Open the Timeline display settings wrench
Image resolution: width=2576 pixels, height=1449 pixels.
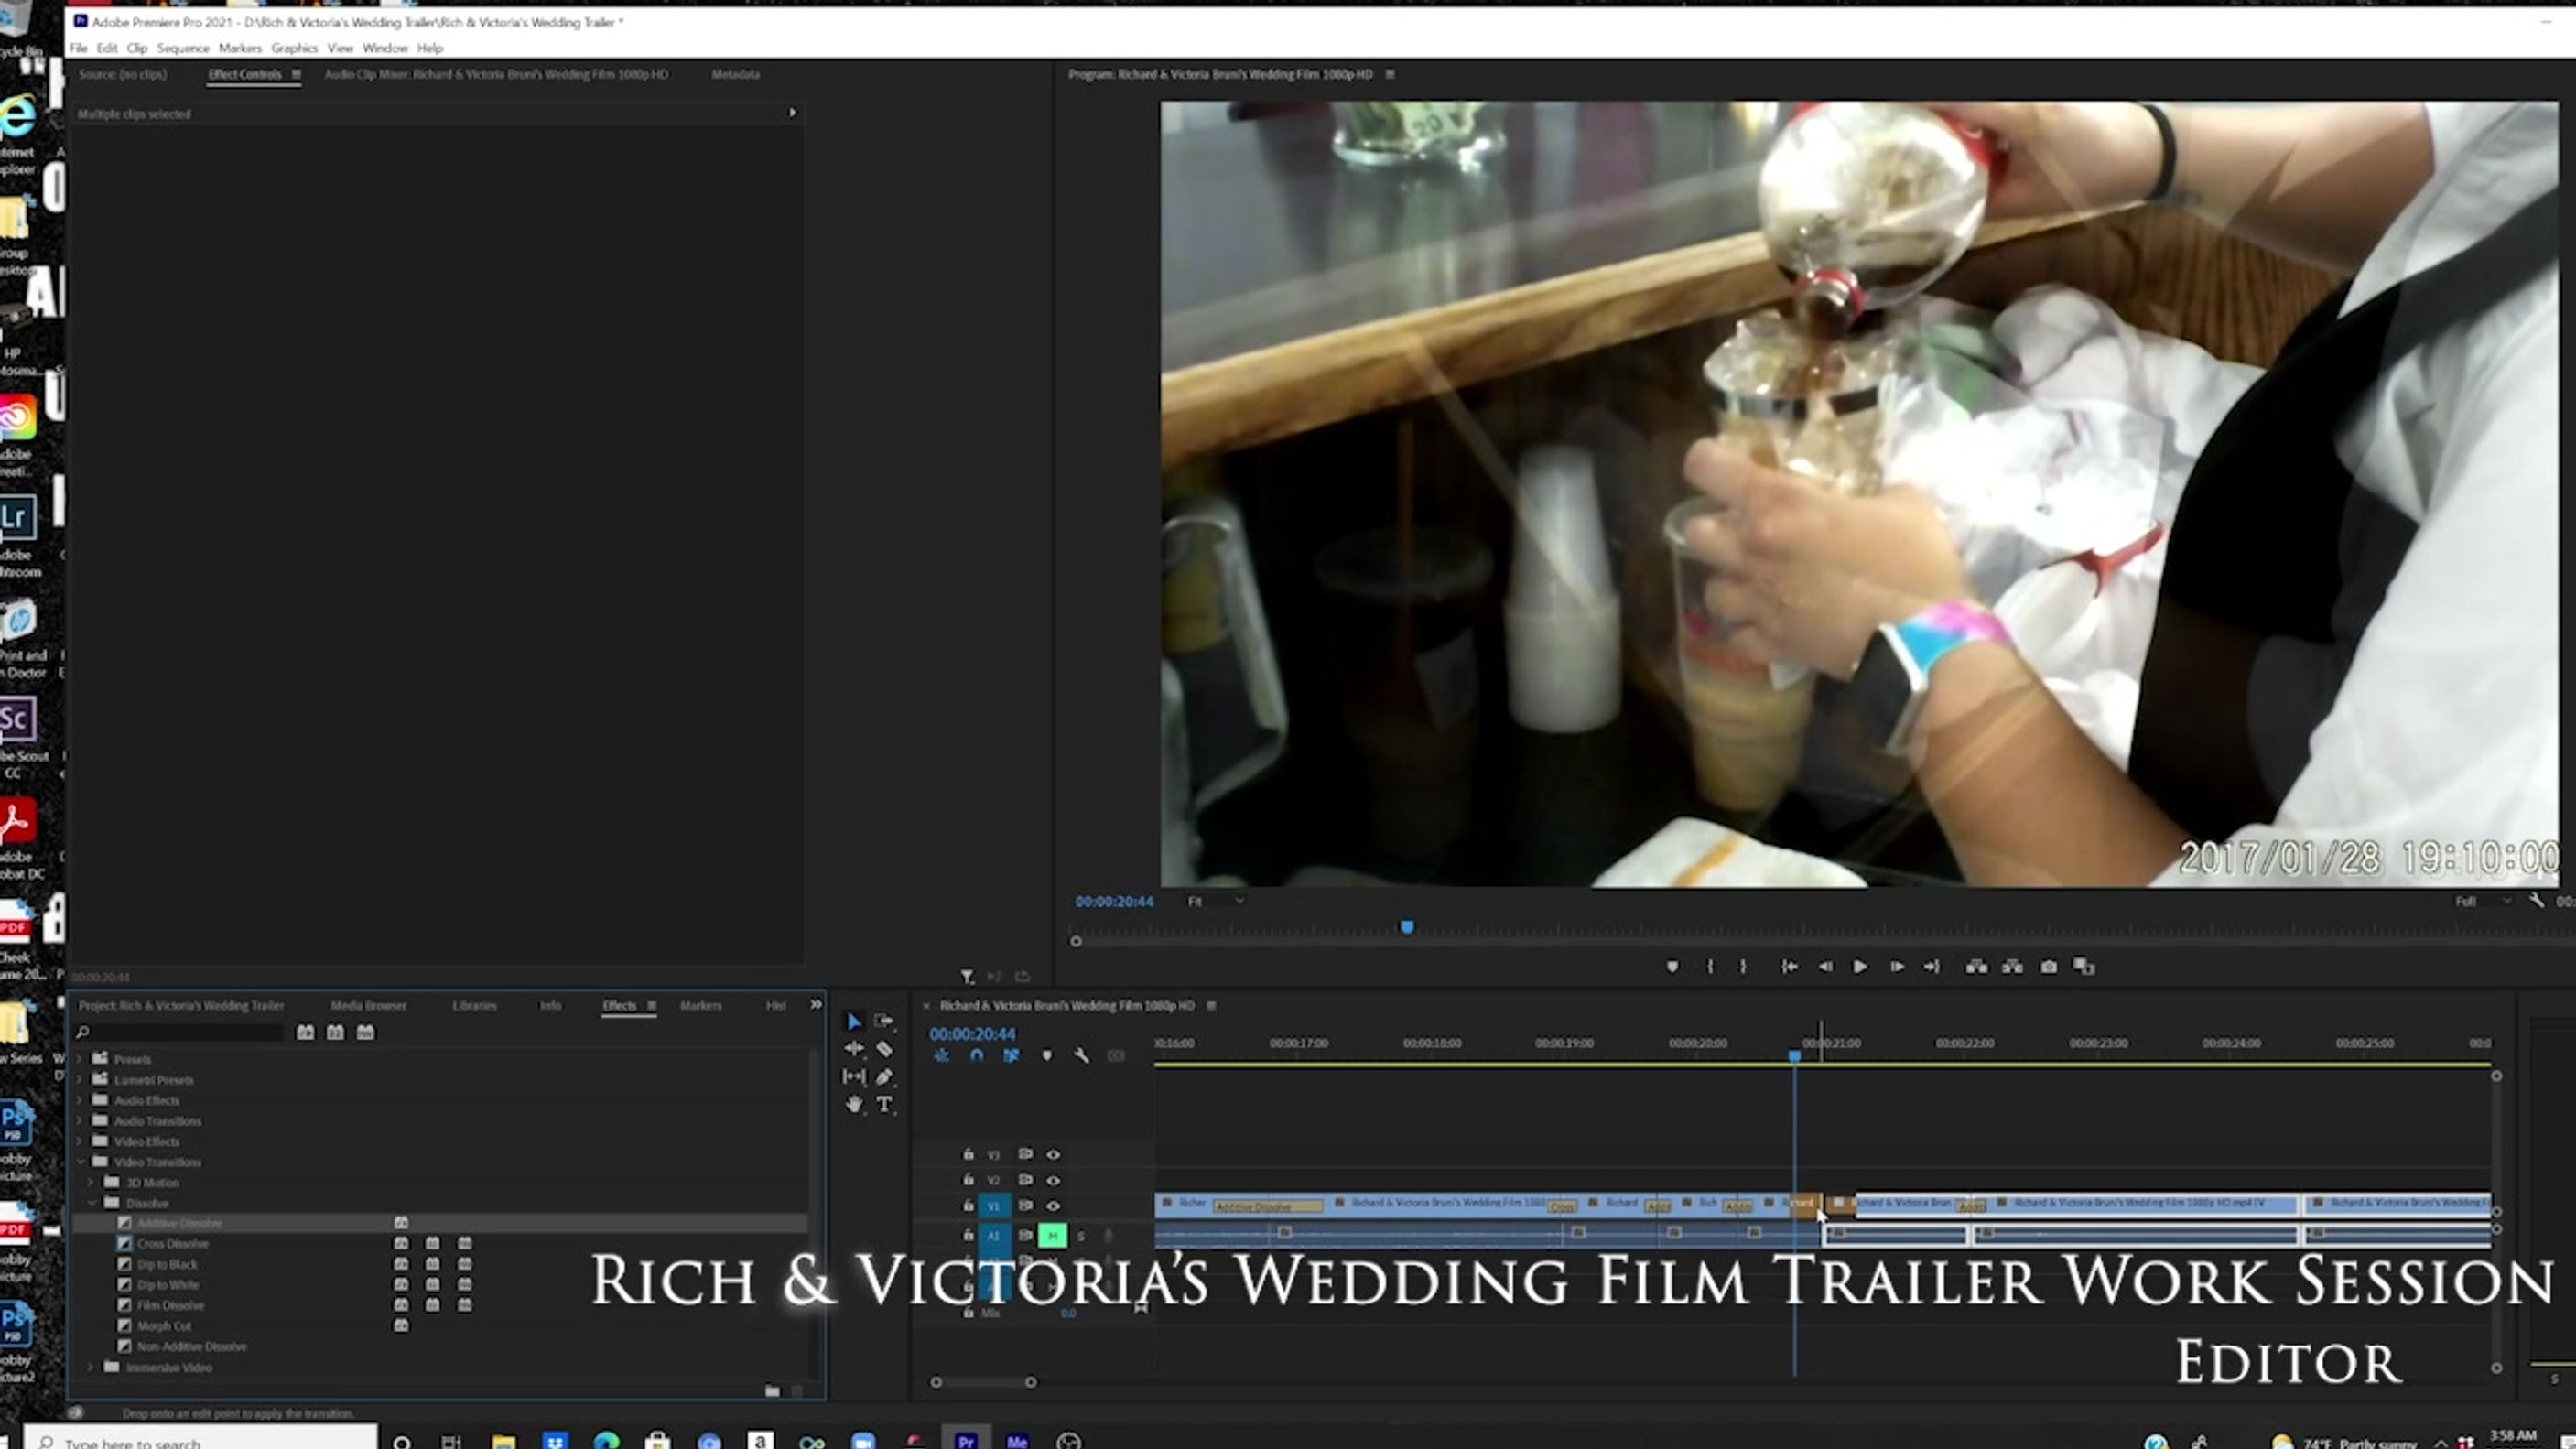[x=1081, y=1056]
